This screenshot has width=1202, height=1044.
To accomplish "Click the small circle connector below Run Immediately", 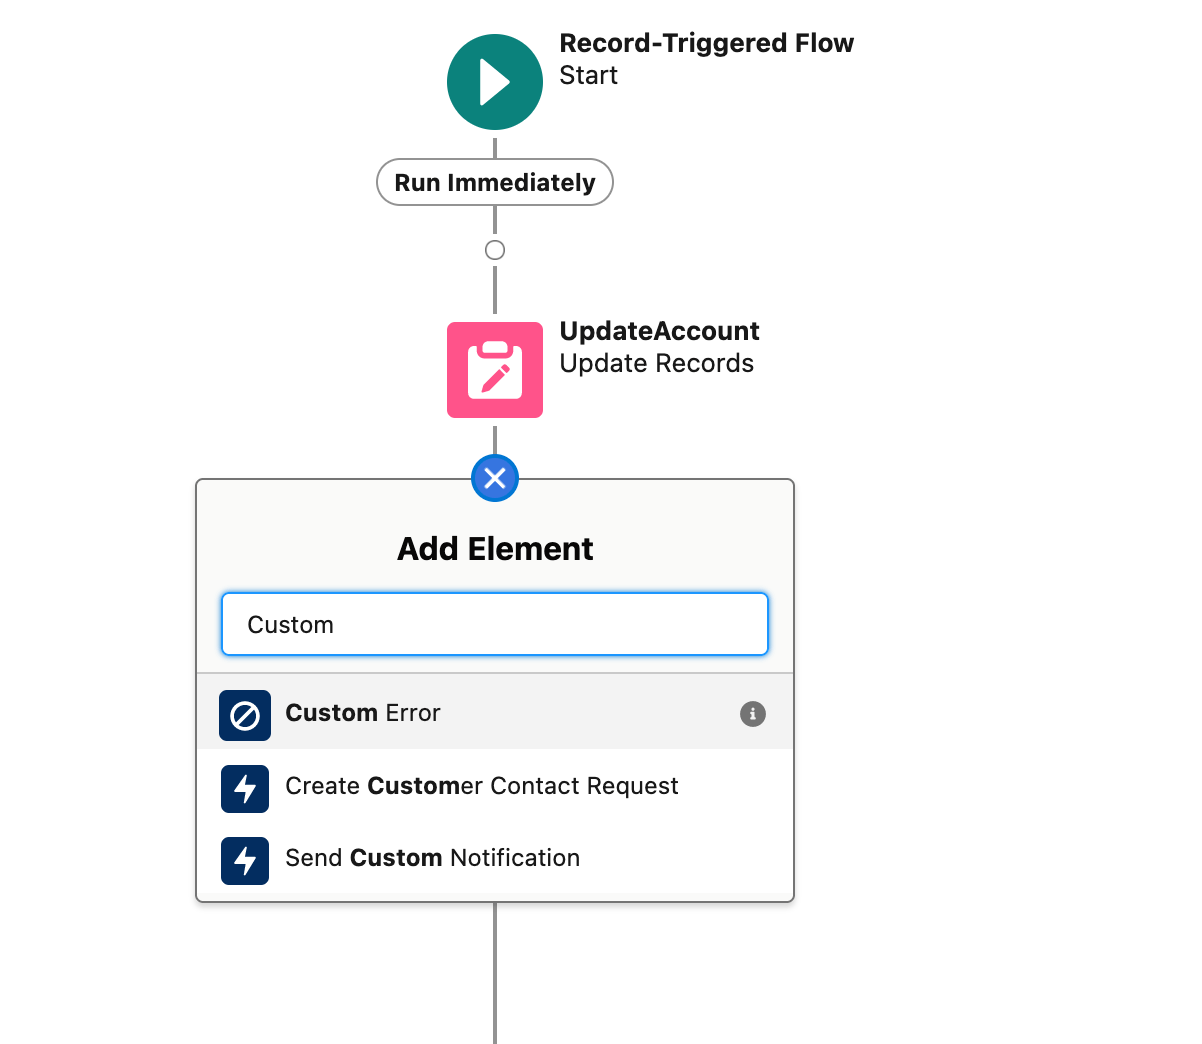I will pyautogui.click(x=494, y=250).
